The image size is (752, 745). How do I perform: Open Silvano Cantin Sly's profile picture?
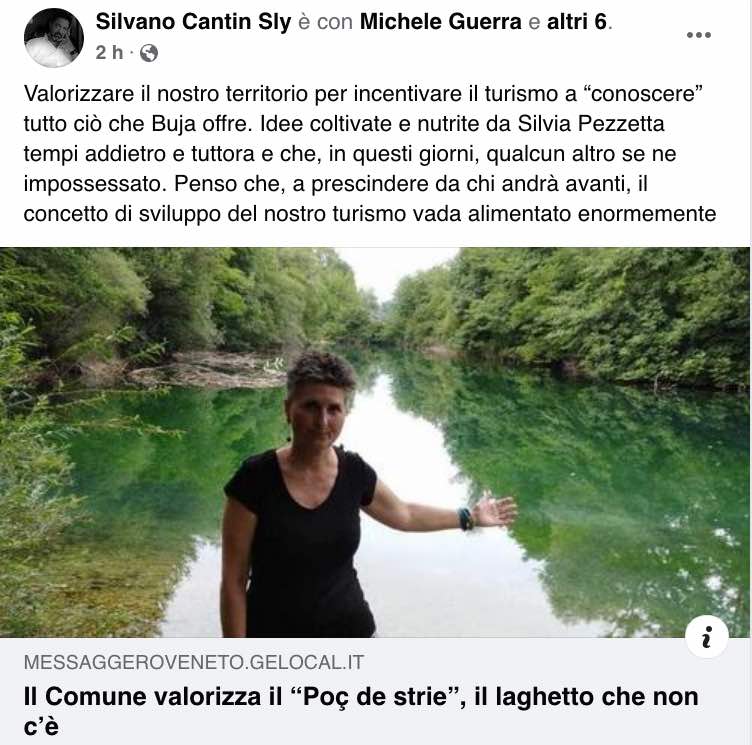point(54,37)
